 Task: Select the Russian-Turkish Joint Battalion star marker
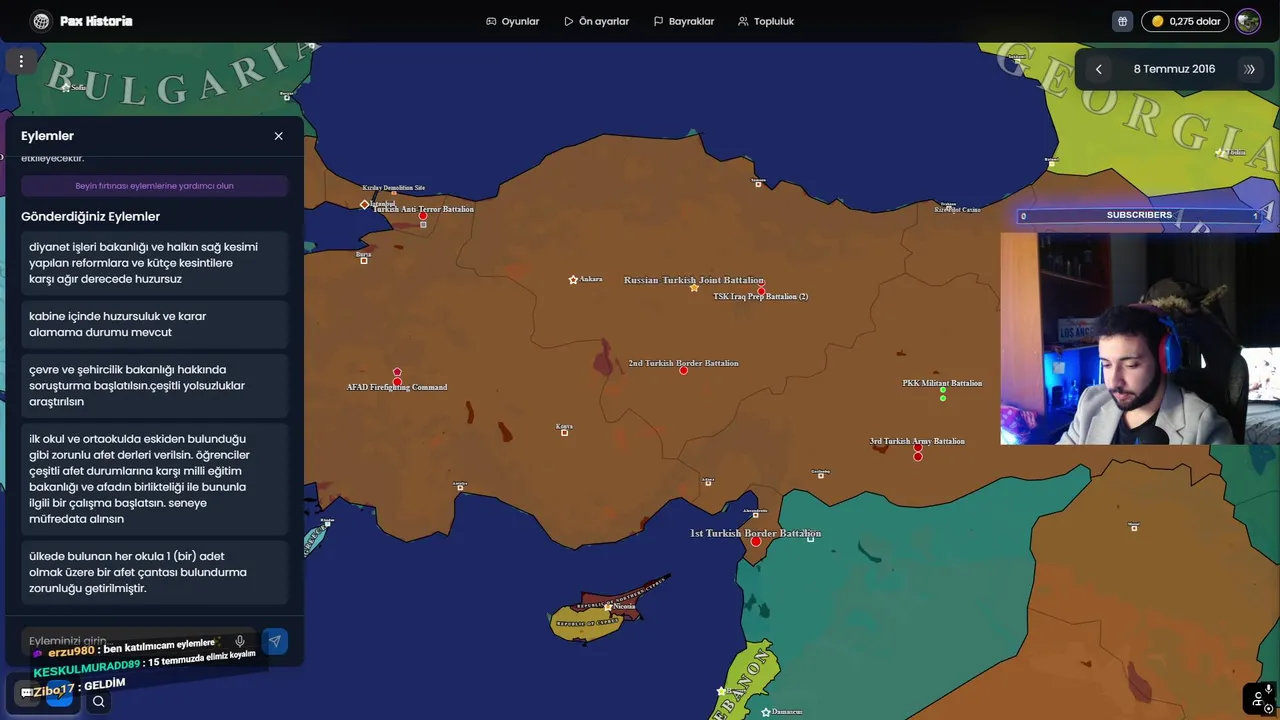pyautogui.click(x=694, y=288)
